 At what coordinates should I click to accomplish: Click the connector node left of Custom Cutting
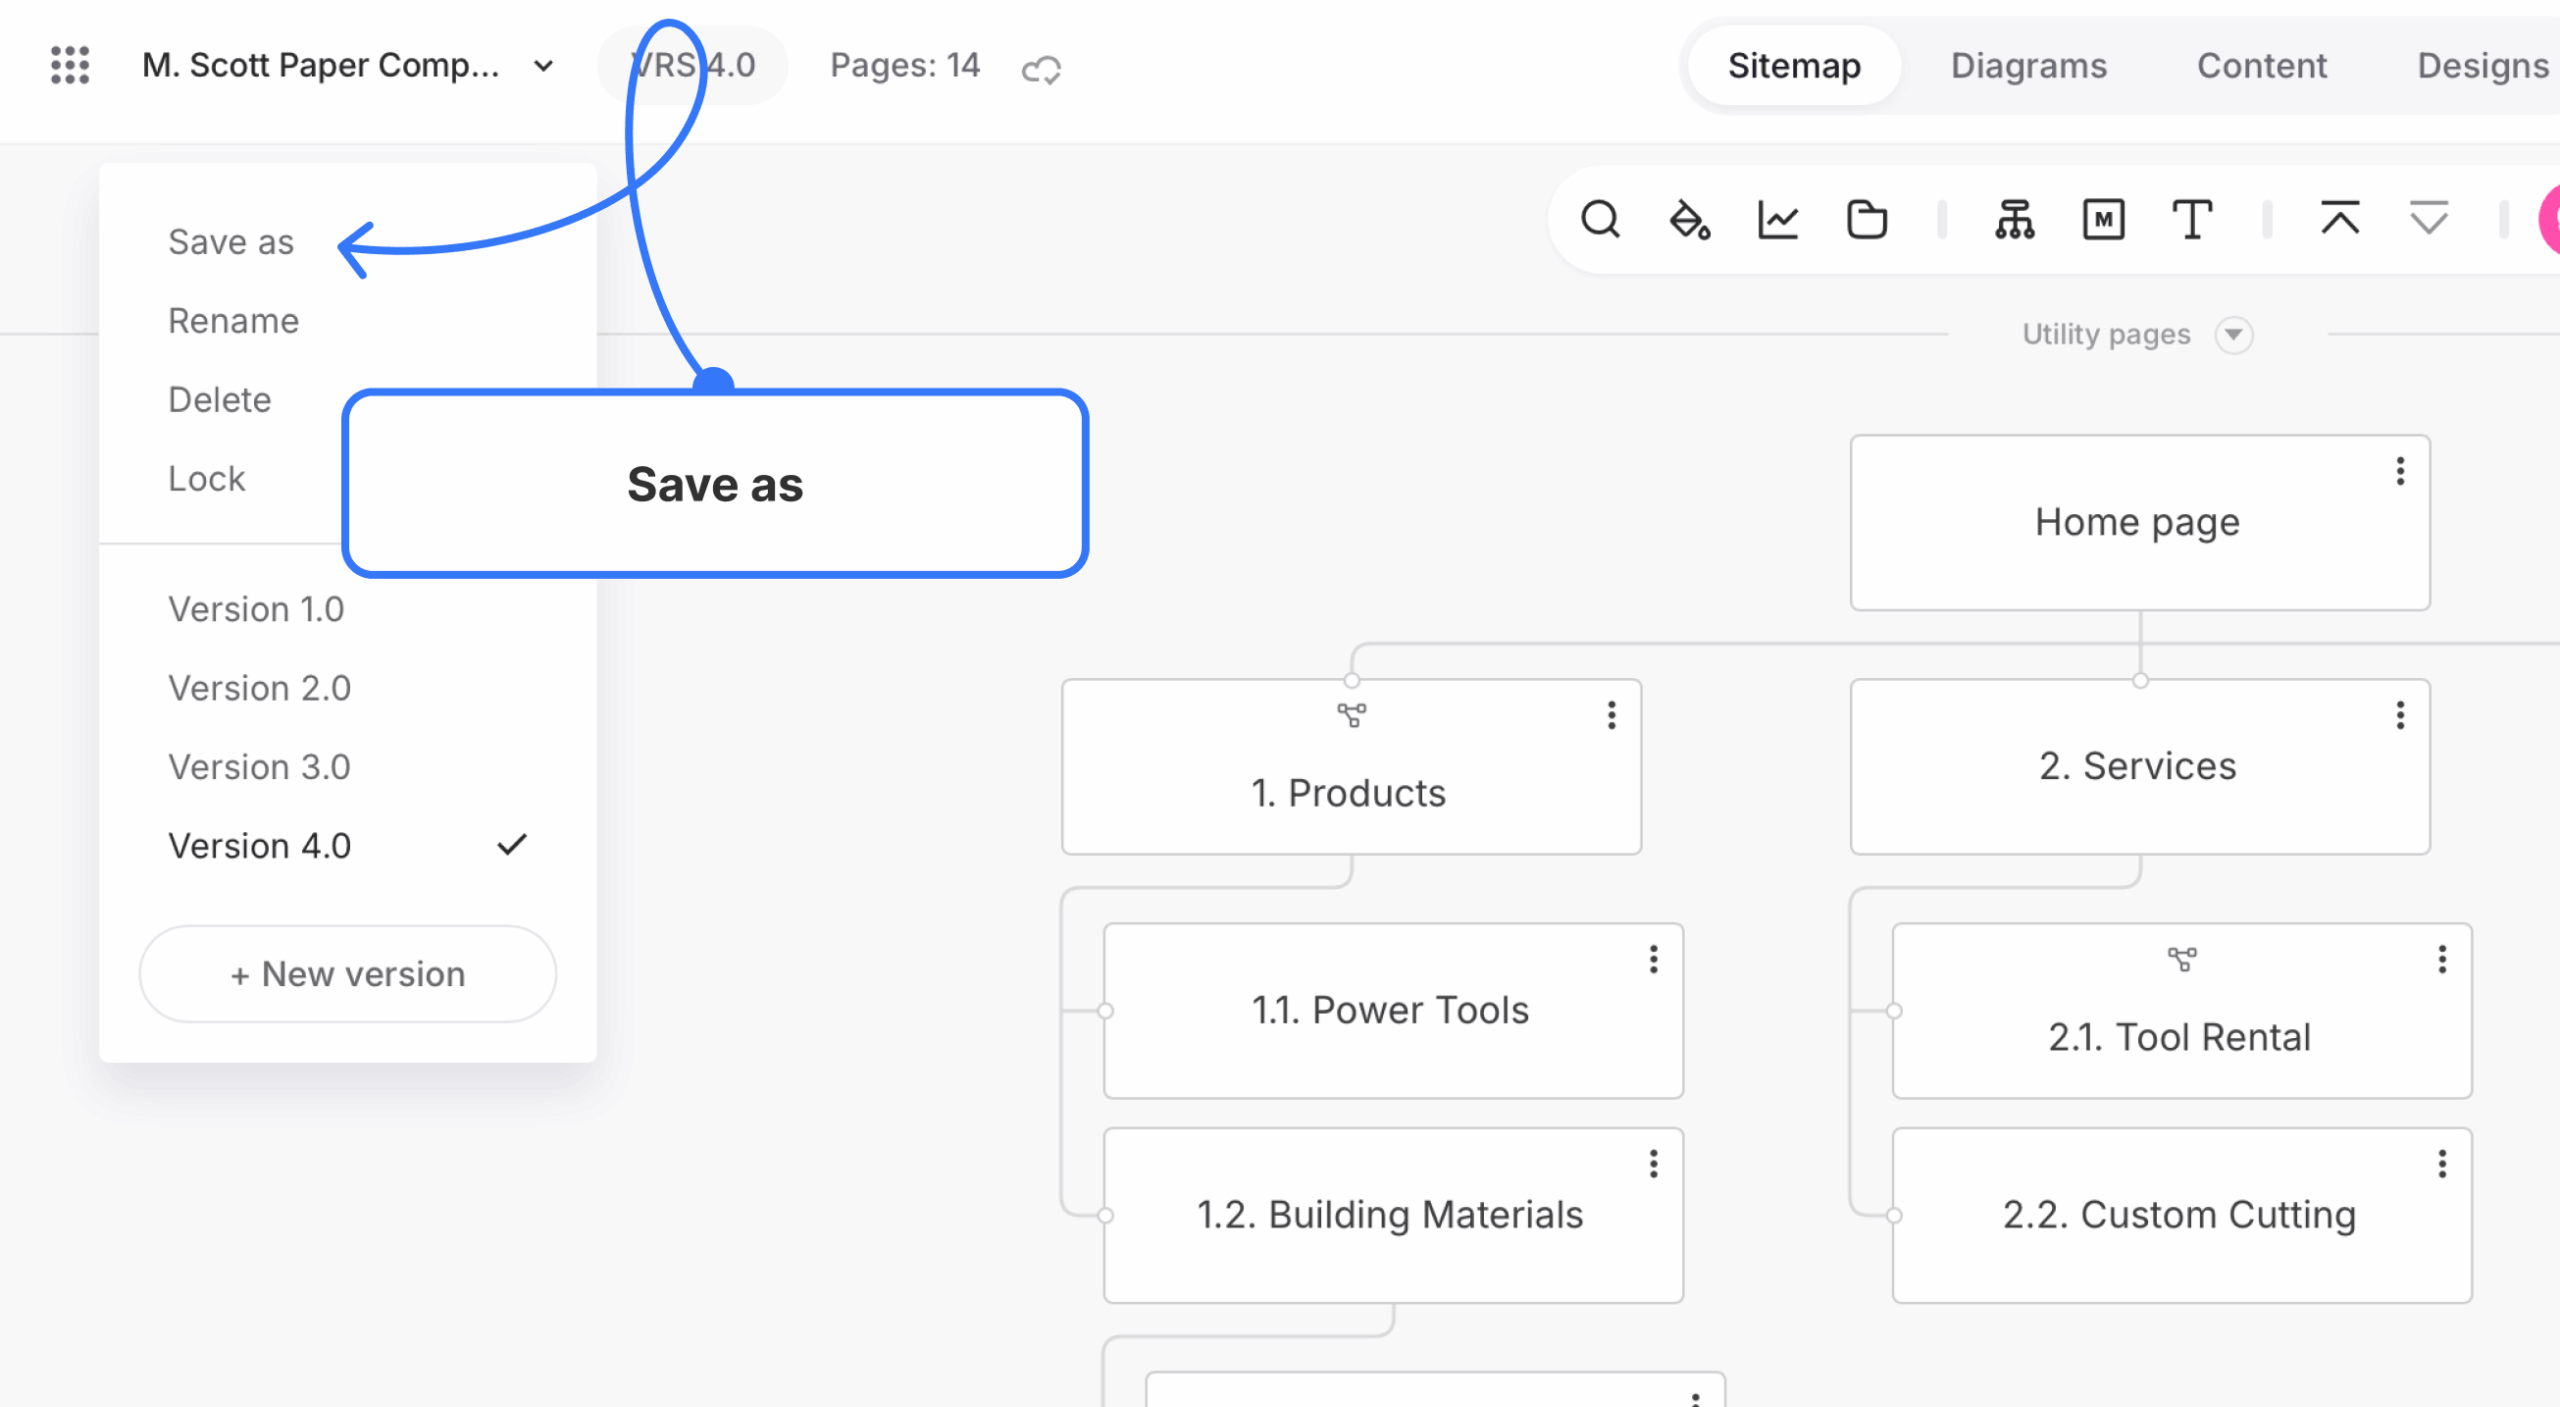pos(1893,1215)
